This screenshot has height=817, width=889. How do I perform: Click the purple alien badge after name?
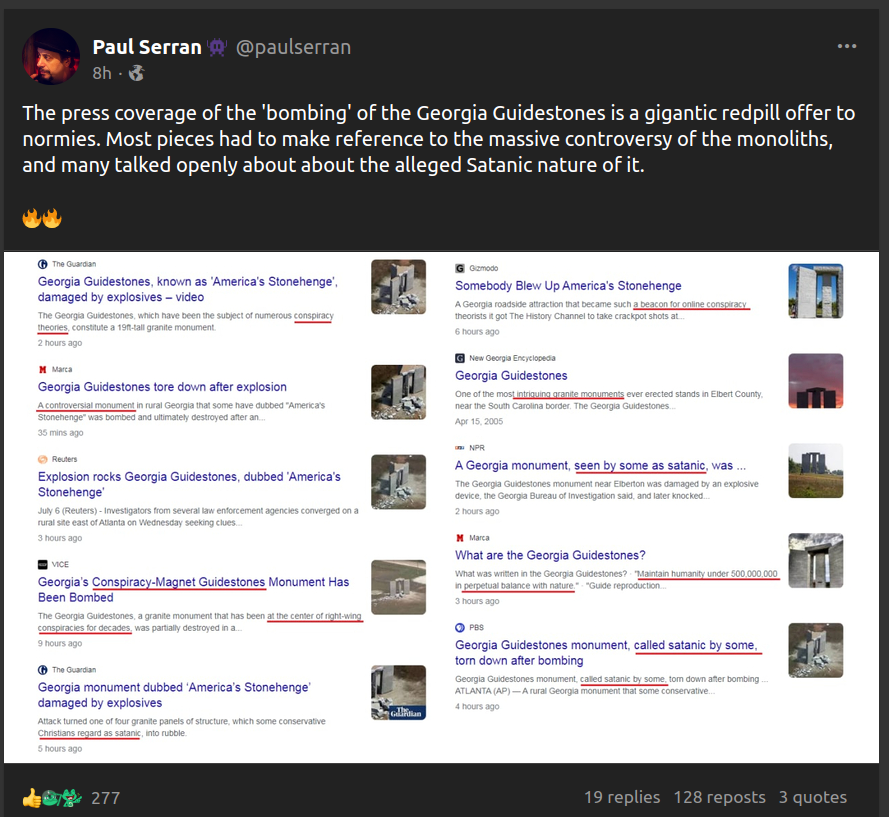point(217,47)
